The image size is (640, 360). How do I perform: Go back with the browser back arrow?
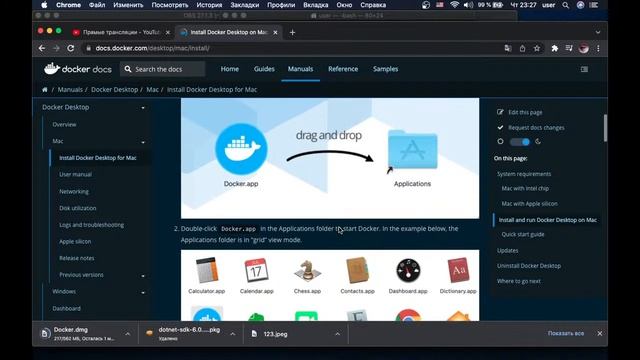click(x=42, y=48)
